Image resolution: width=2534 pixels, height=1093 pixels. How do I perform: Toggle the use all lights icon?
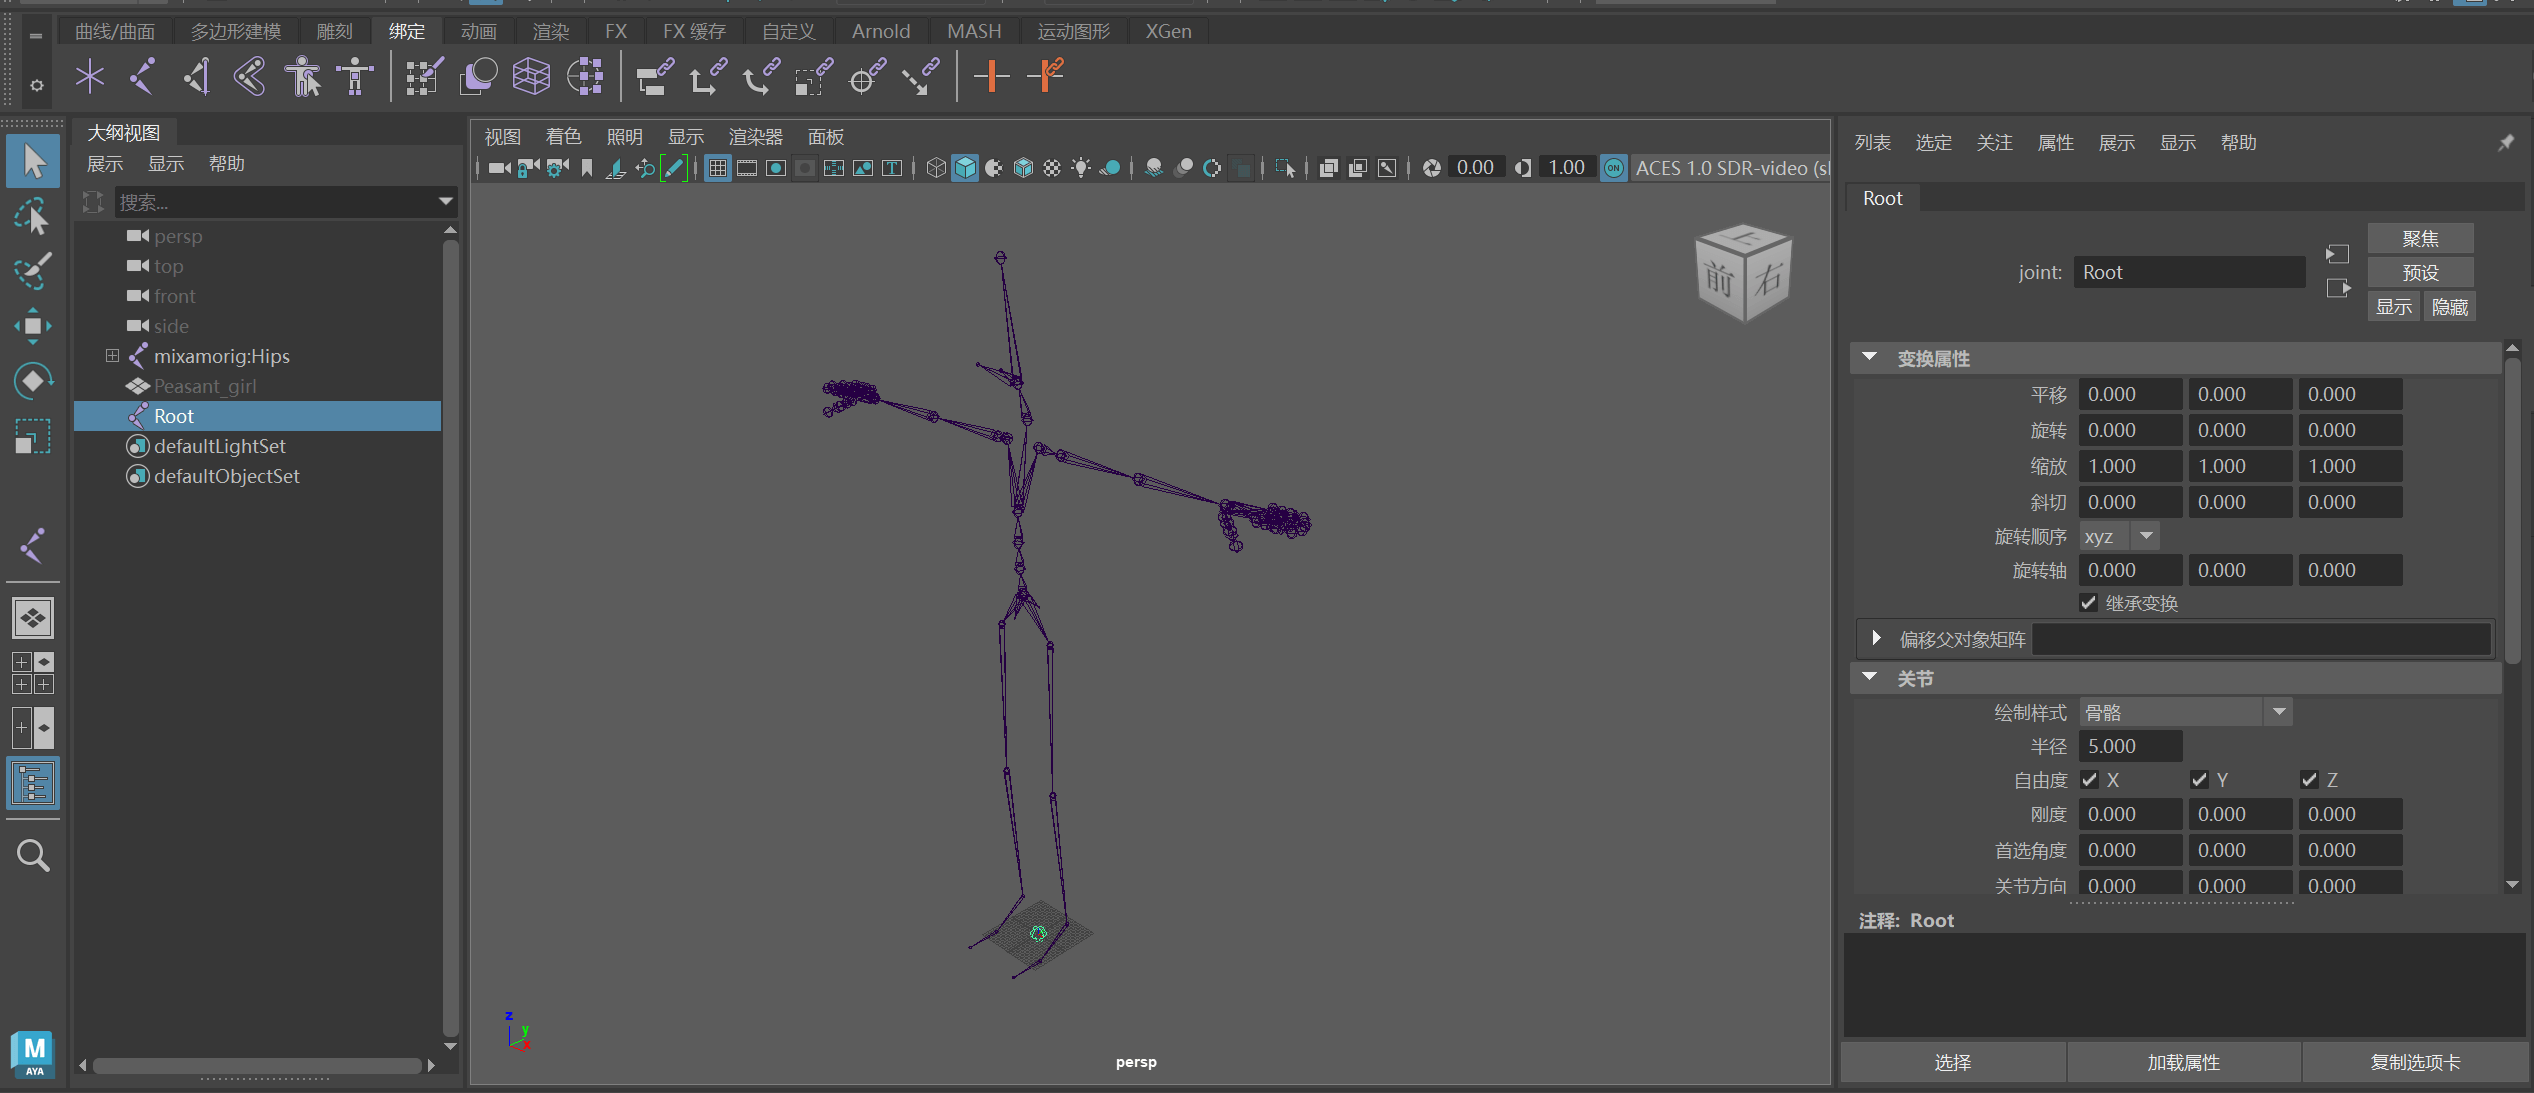tap(1081, 168)
